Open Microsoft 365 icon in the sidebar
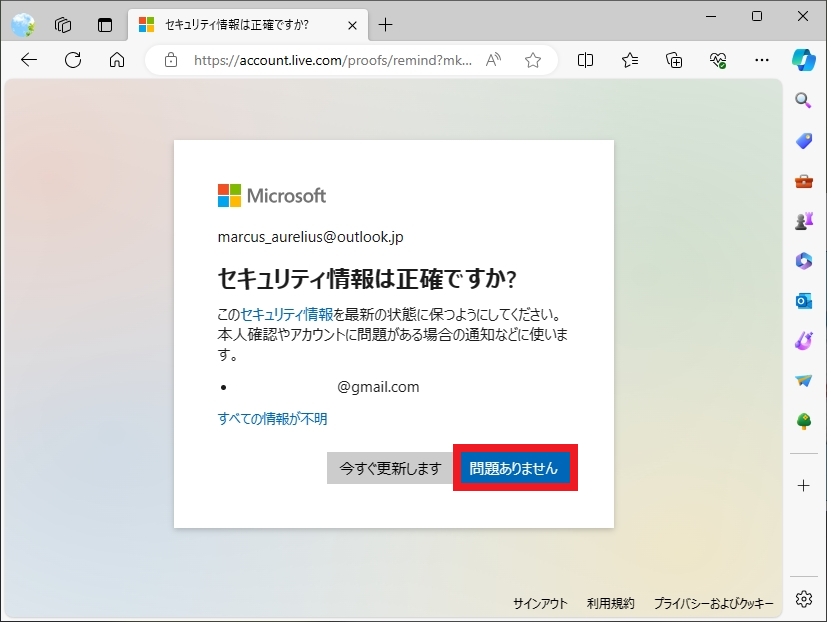This screenshot has width=831, height=626. pyautogui.click(x=803, y=261)
